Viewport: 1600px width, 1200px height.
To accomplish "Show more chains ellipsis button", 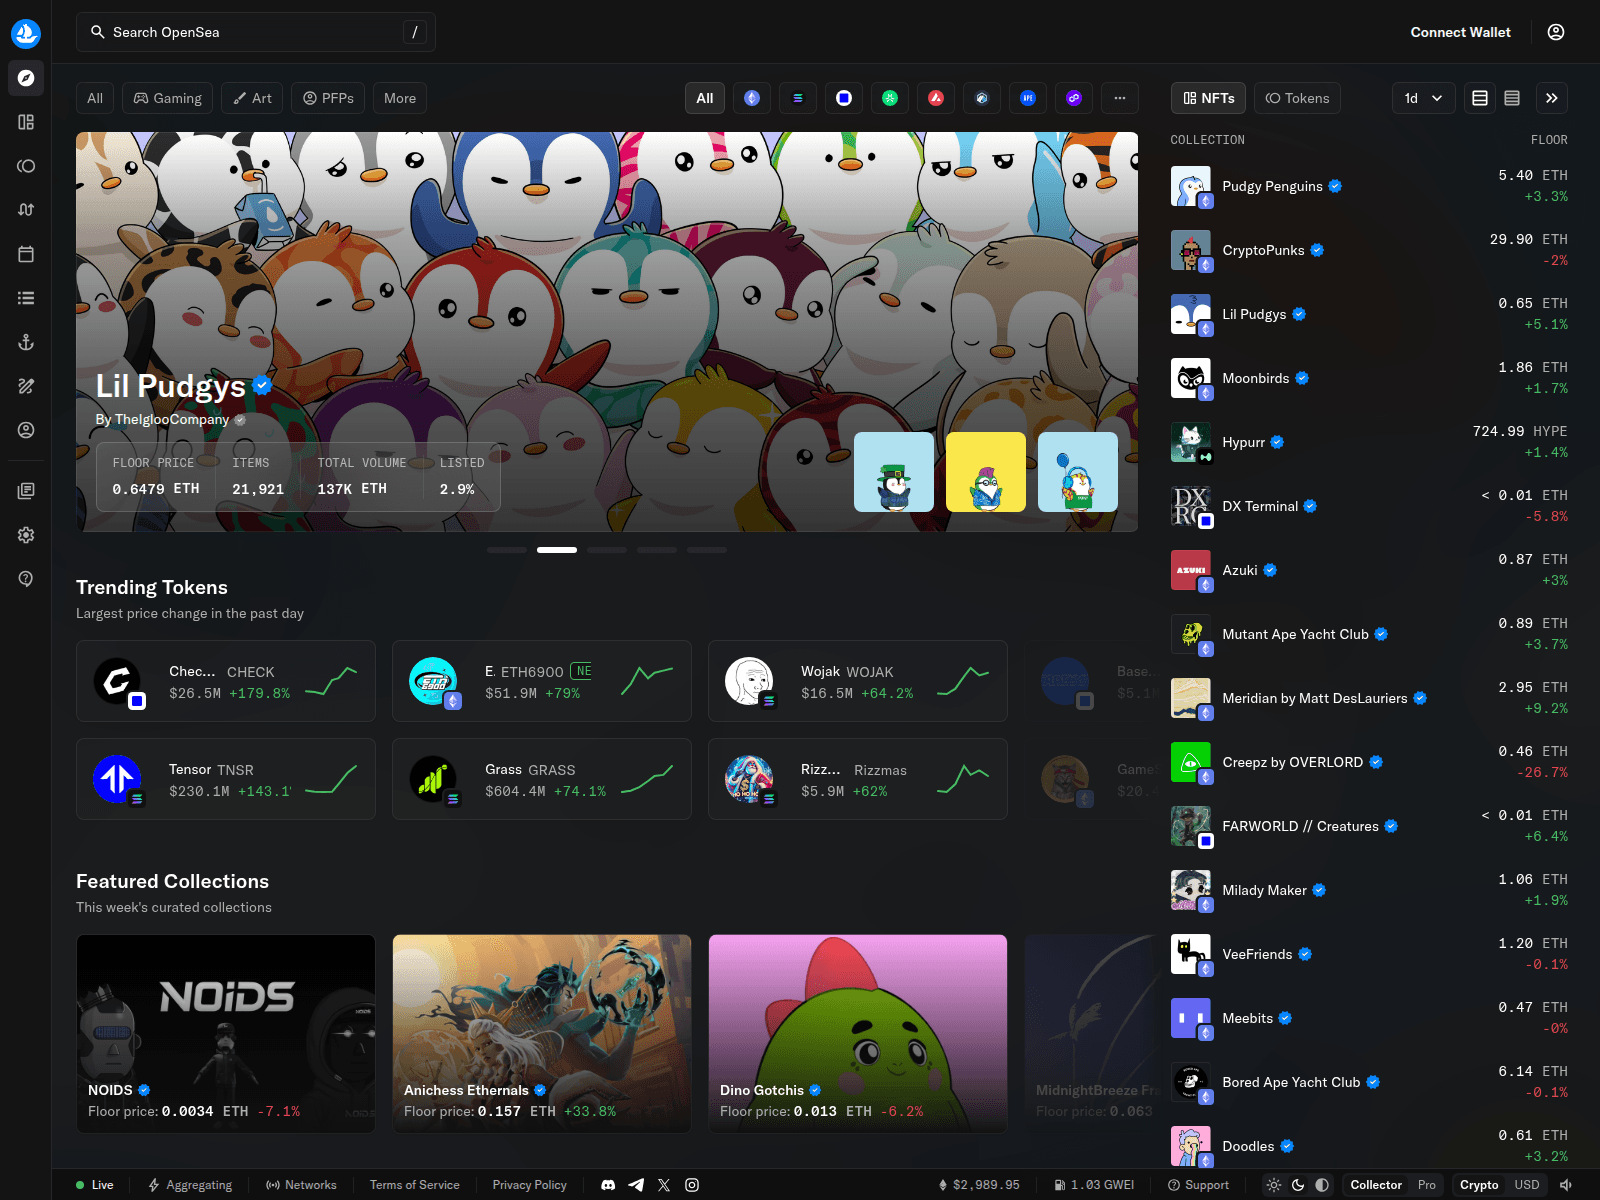I will pyautogui.click(x=1120, y=98).
